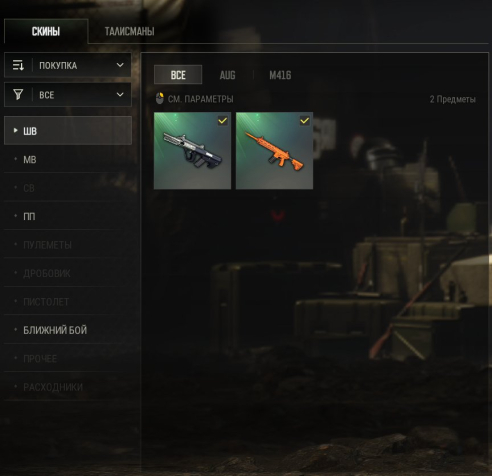Click the arrow marker beside ШВ category
492x476 pixels.
pyautogui.click(x=15, y=130)
